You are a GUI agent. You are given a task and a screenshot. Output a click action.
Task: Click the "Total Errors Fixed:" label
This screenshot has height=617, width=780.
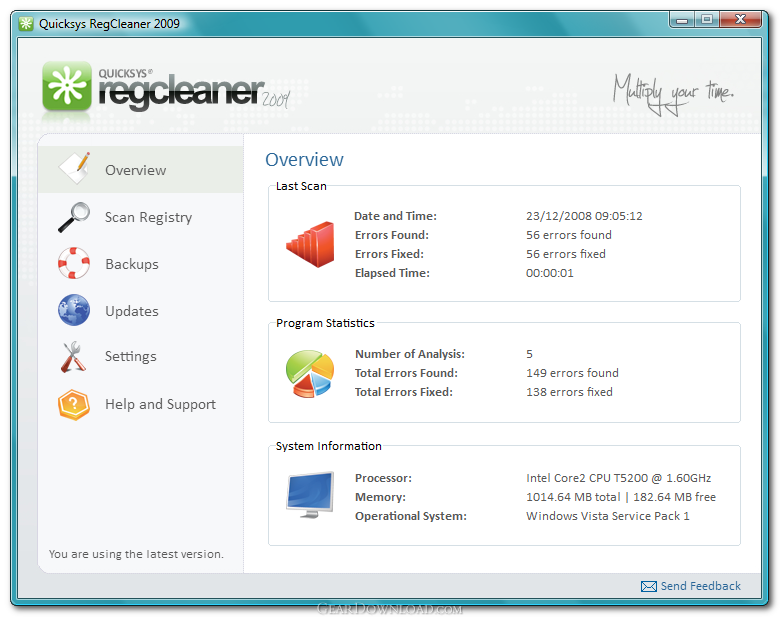click(x=403, y=392)
